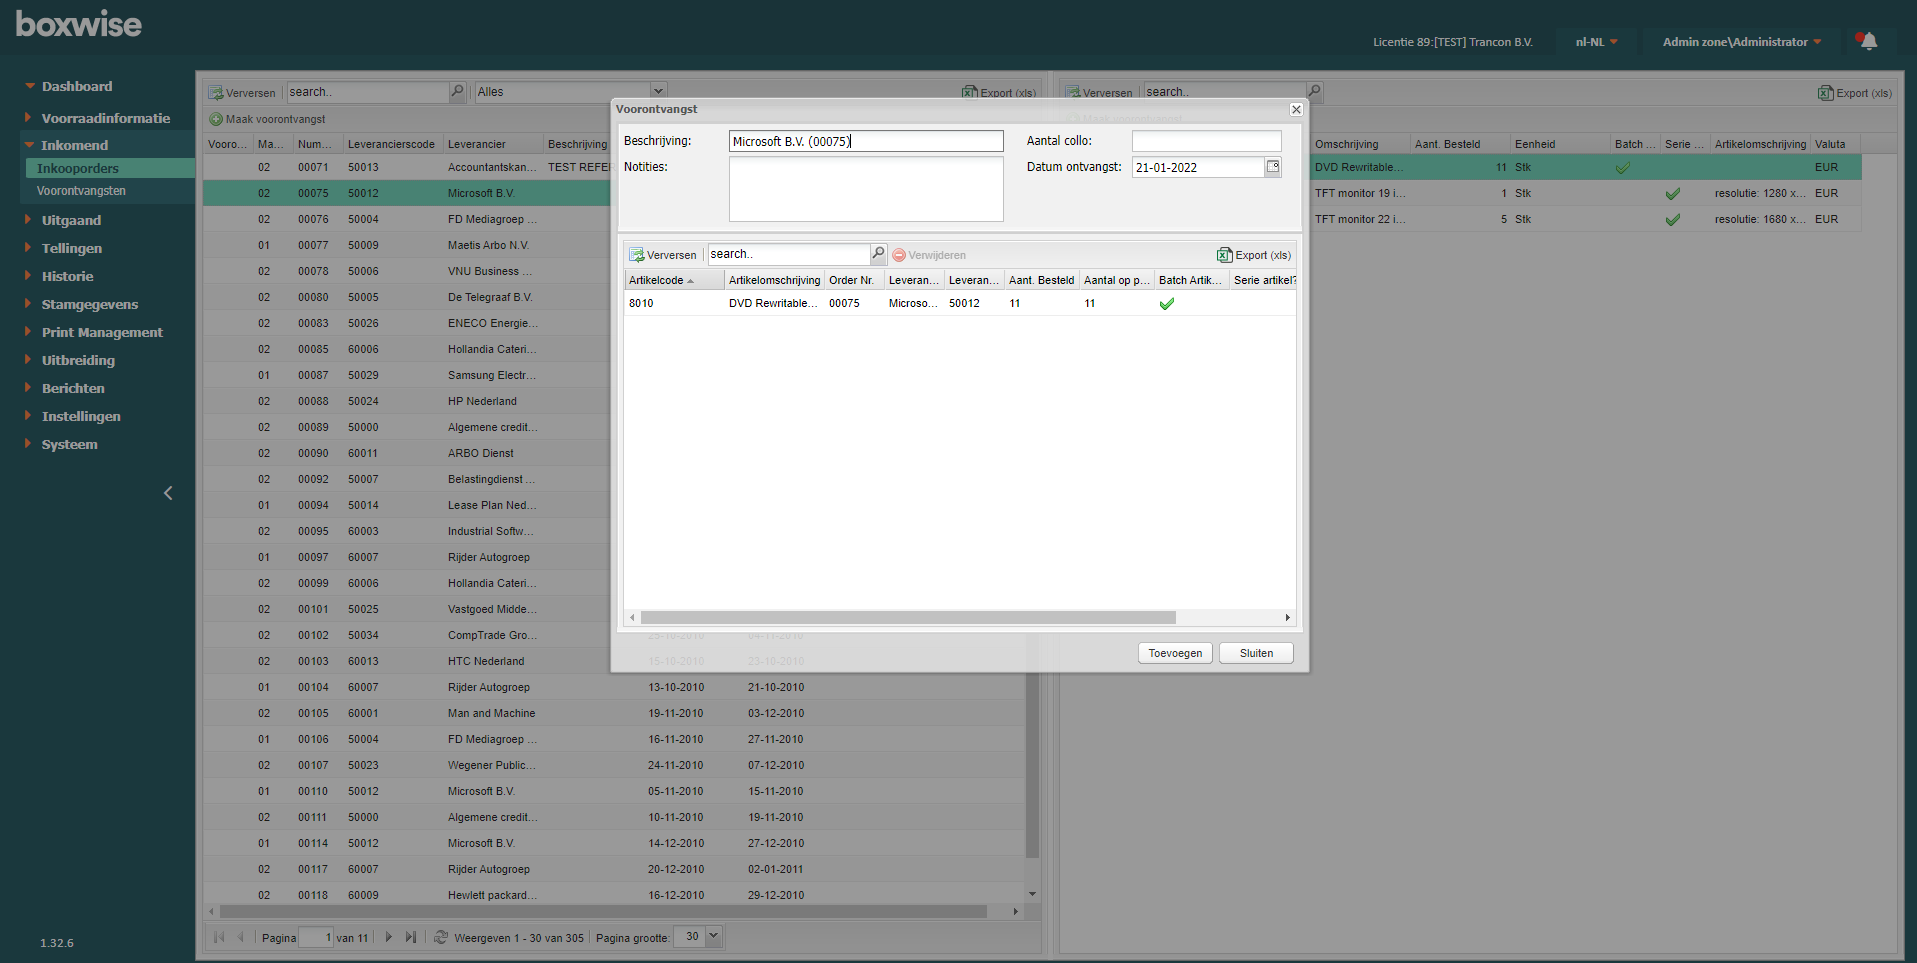Click search magnifier in Inkooporders list
This screenshot has height=963, width=1917.
pyautogui.click(x=458, y=91)
